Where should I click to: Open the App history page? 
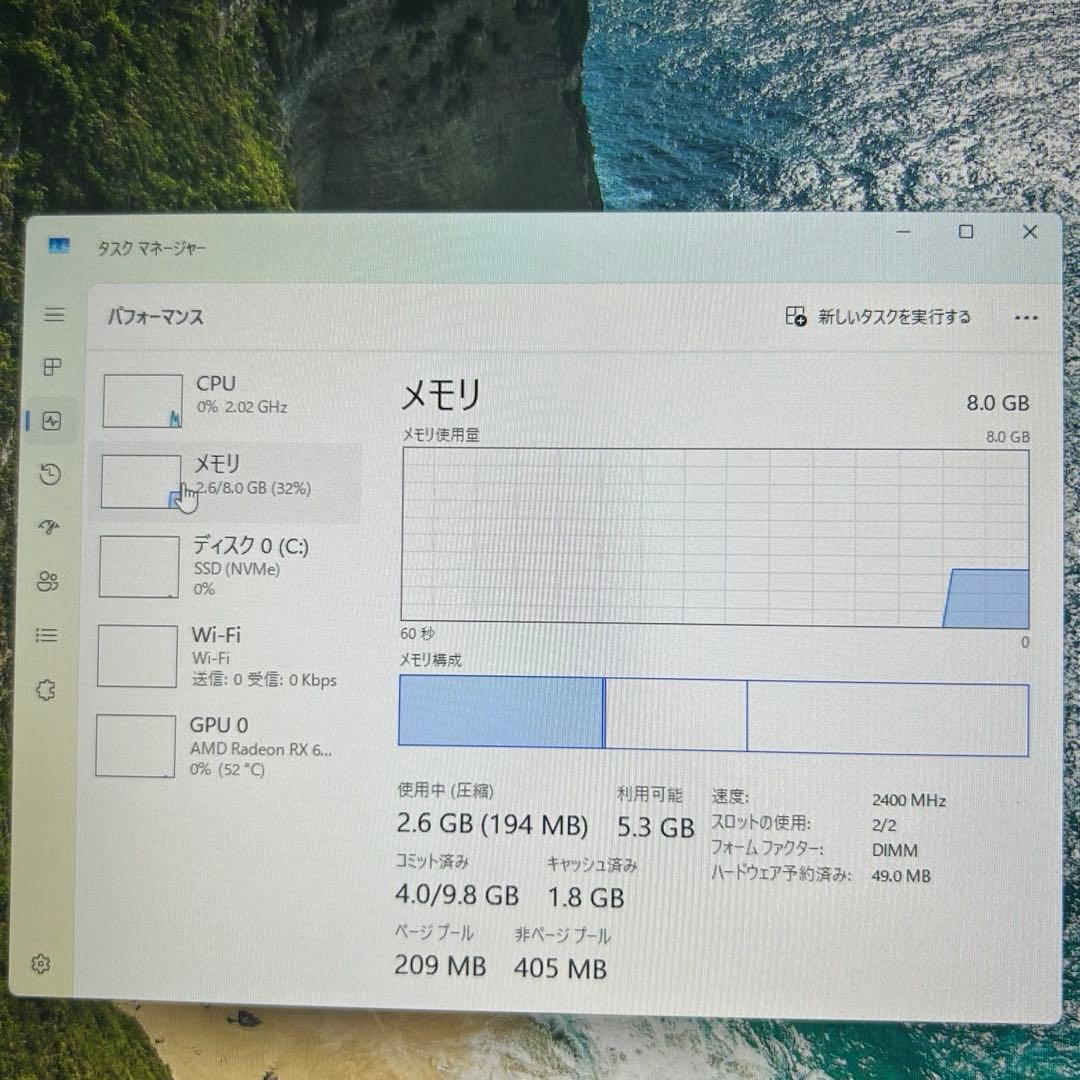pyautogui.click(x=48, y=474)
